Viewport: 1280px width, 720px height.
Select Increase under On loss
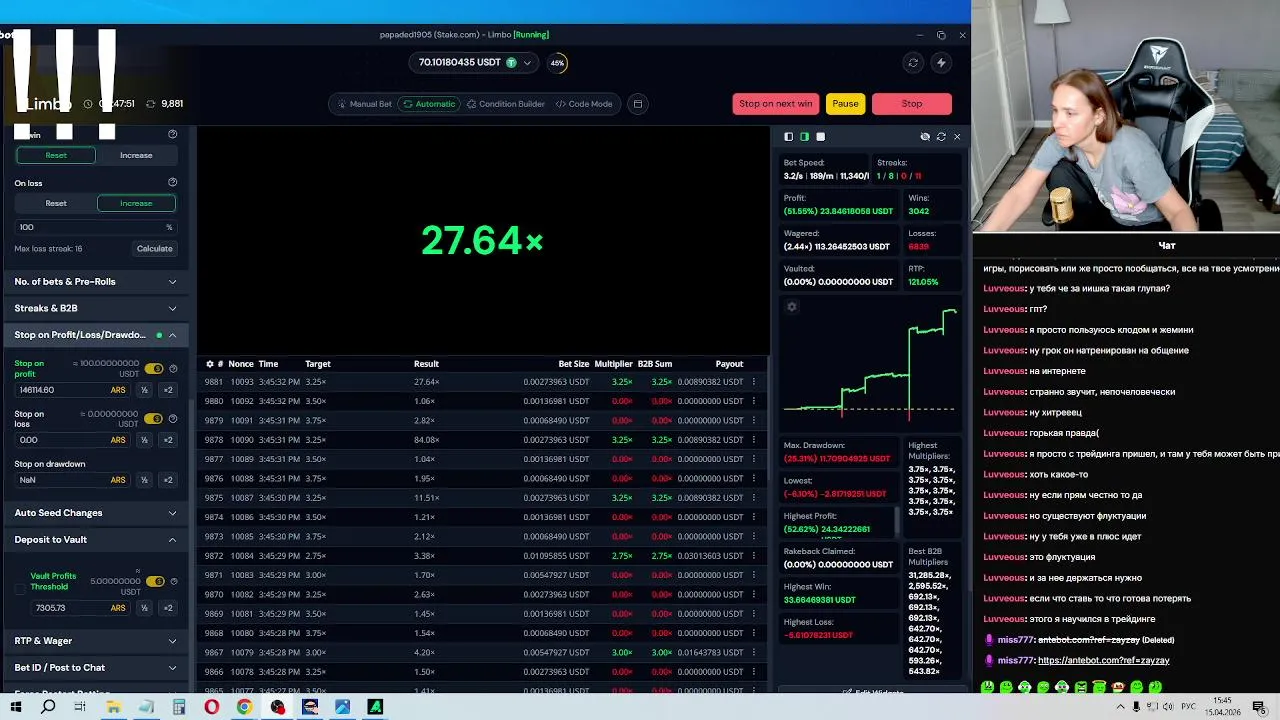click(x=136, y=203)
